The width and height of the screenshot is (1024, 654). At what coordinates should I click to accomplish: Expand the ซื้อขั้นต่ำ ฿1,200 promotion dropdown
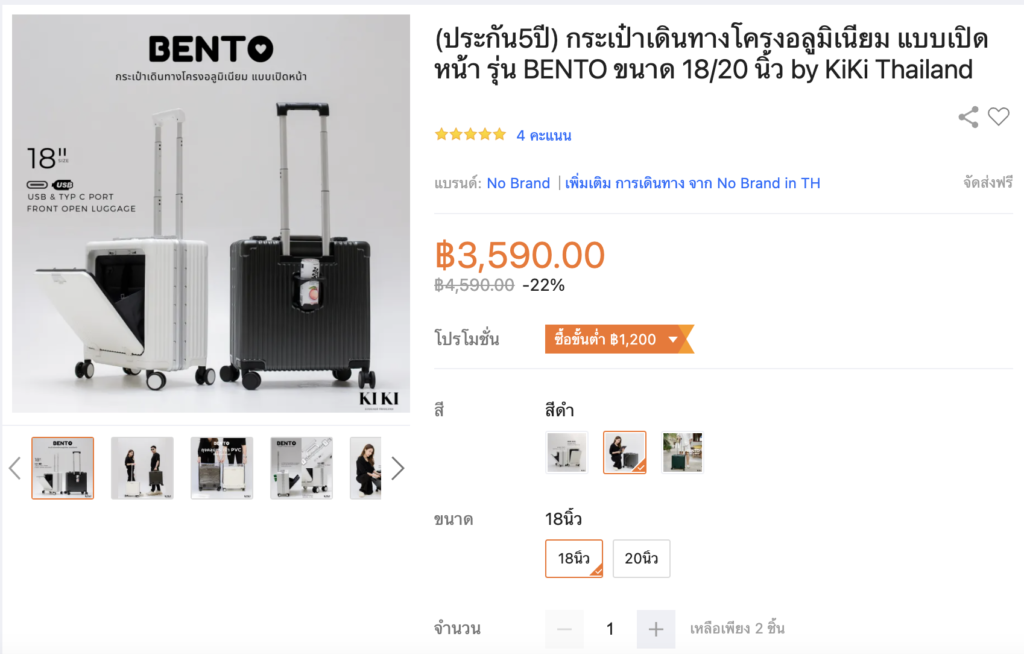pyautogui.click(x=618, y=339)
